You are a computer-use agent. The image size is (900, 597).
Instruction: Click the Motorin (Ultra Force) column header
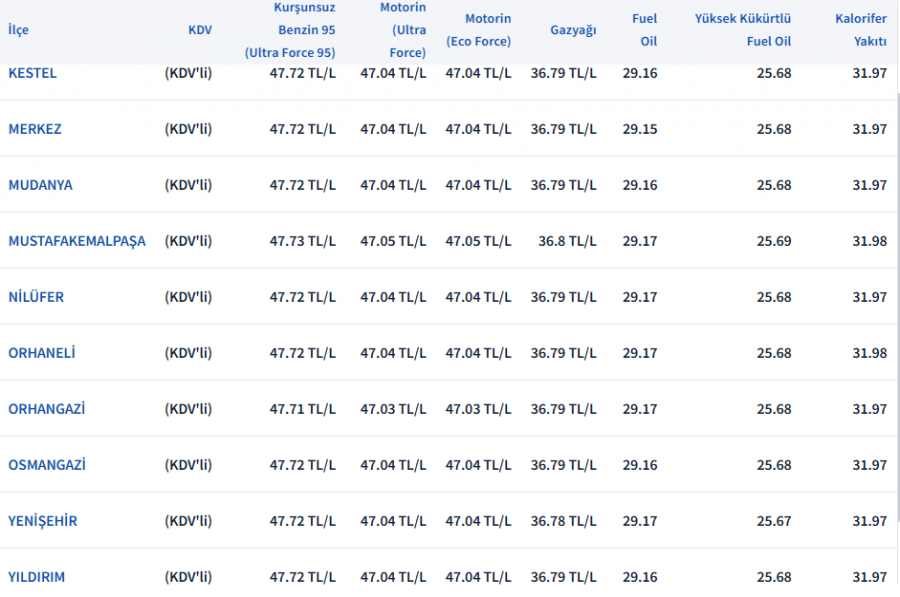[402, 30]
